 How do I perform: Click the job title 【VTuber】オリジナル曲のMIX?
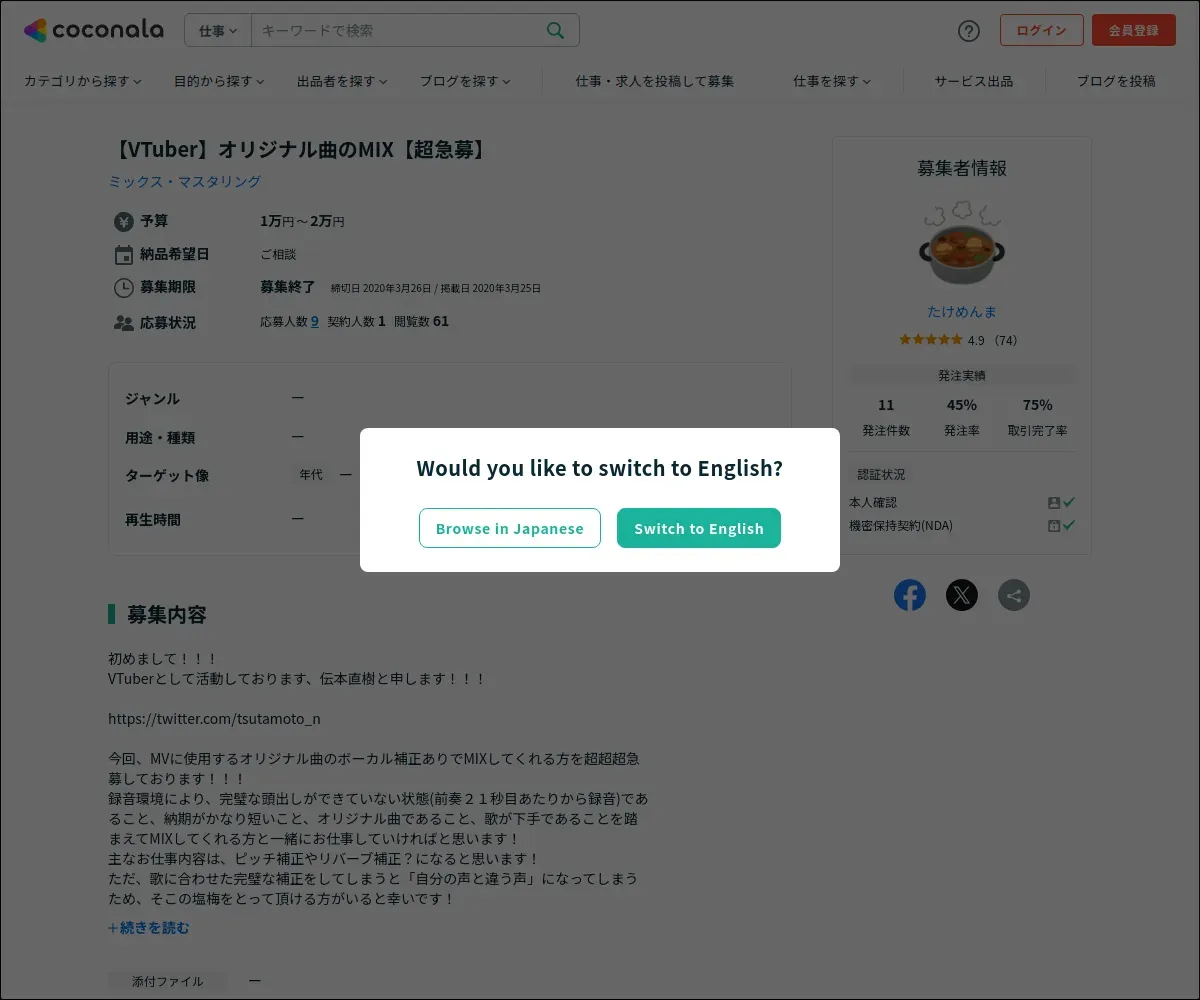(x=300, y=150)
